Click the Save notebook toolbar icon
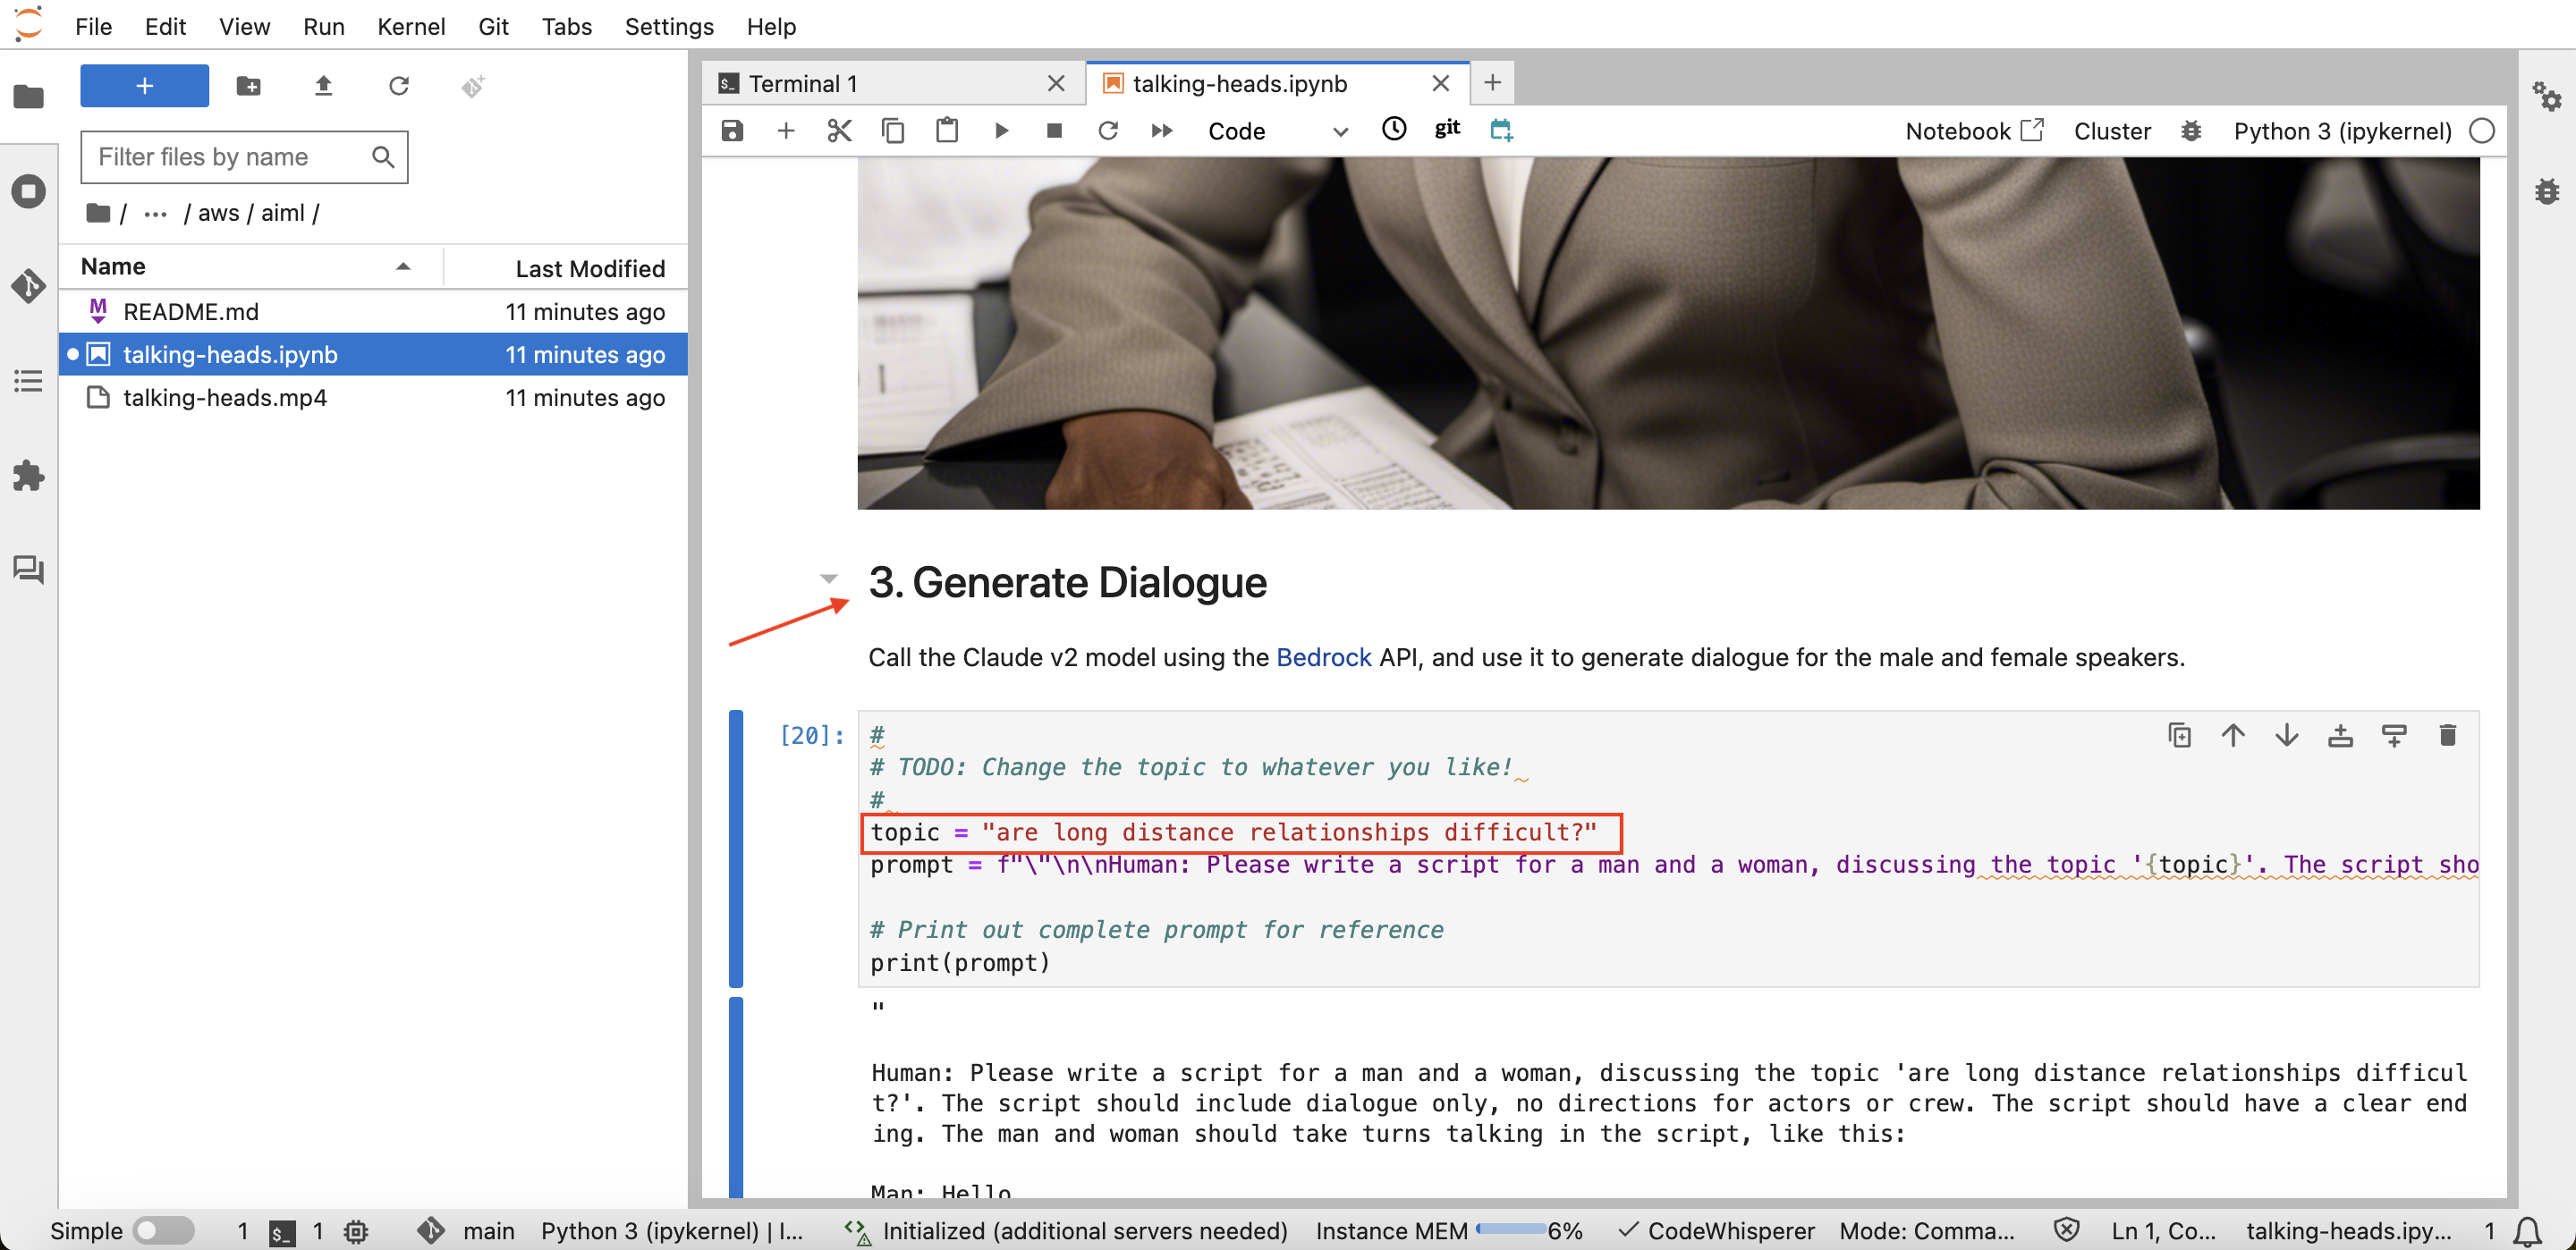 coord(732,131)
